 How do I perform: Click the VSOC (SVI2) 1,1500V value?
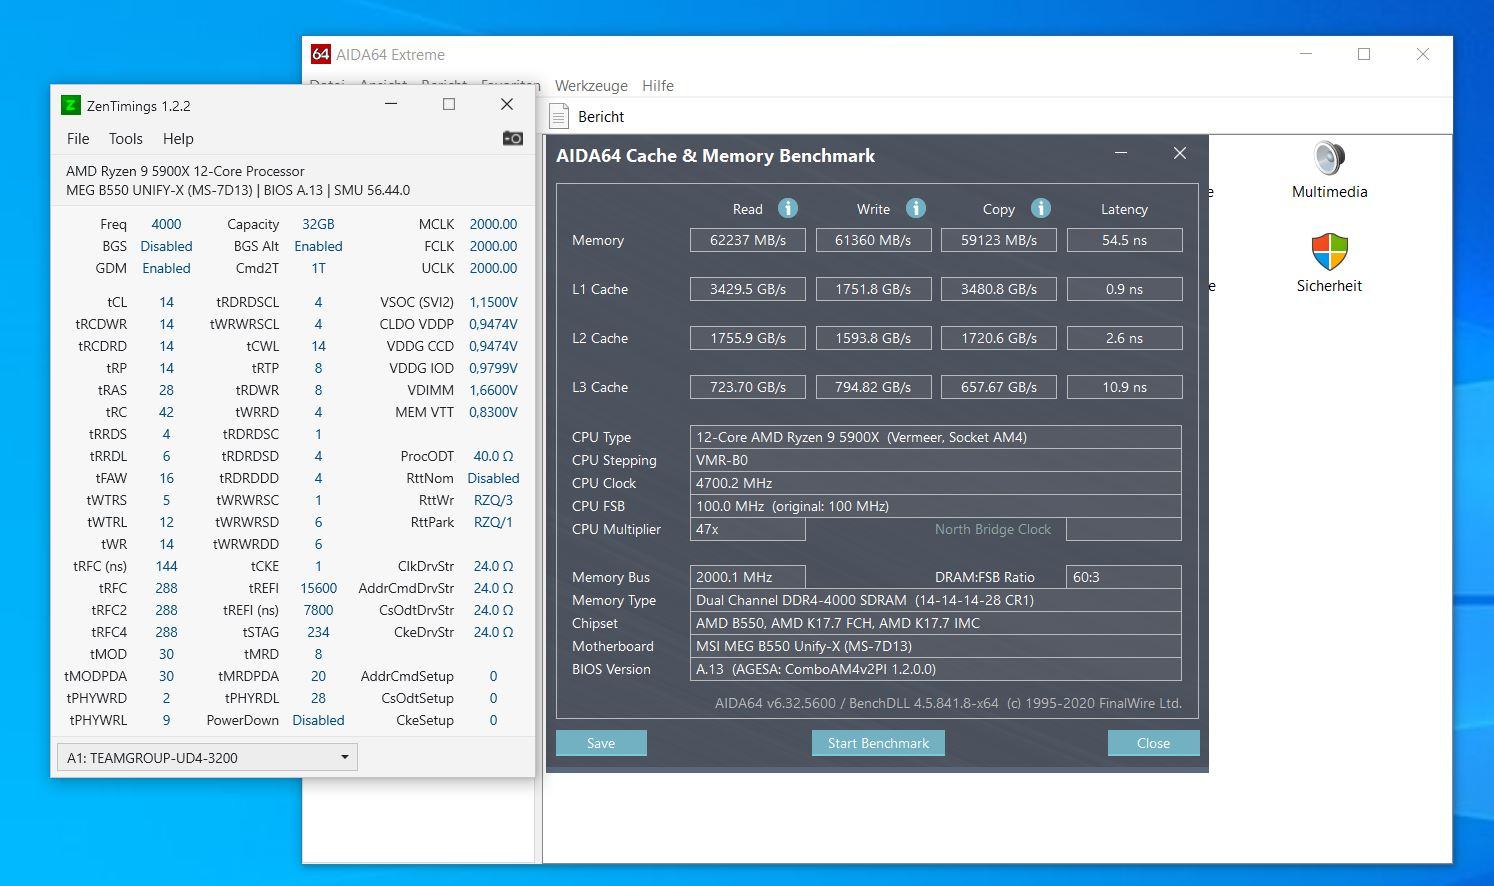pos(493,302)
